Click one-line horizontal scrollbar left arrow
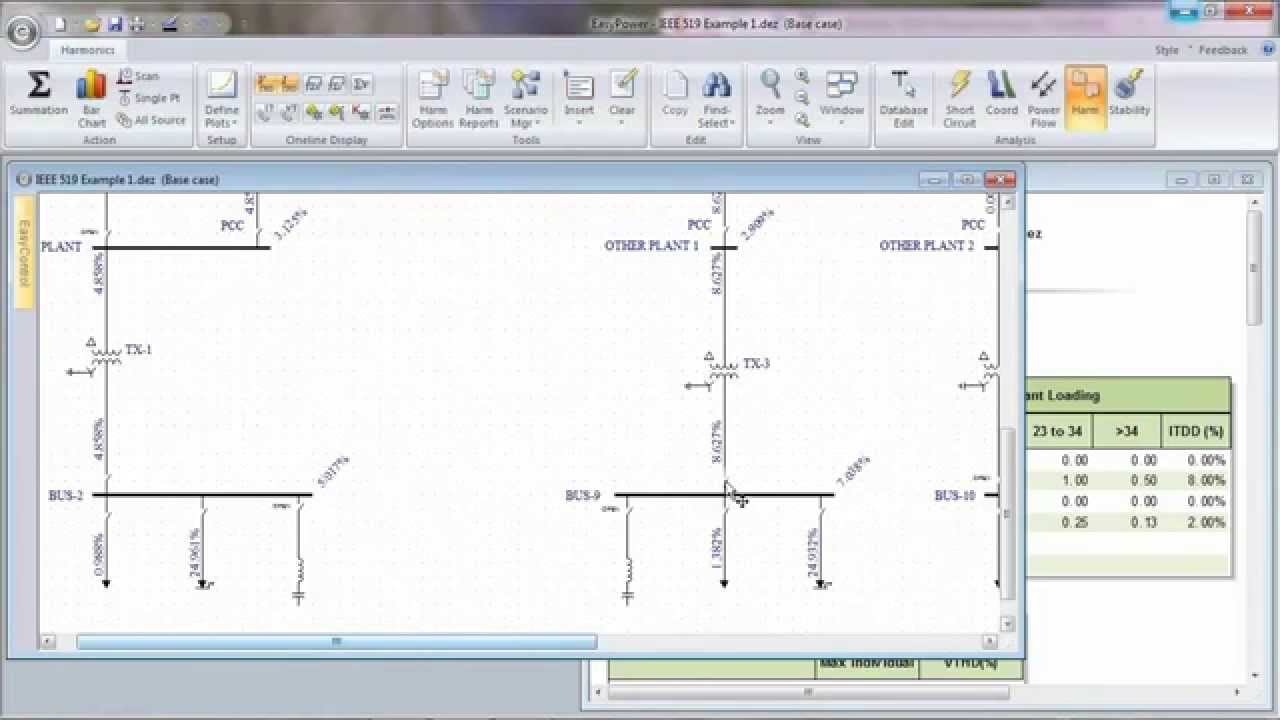 [x=46, y=641]
